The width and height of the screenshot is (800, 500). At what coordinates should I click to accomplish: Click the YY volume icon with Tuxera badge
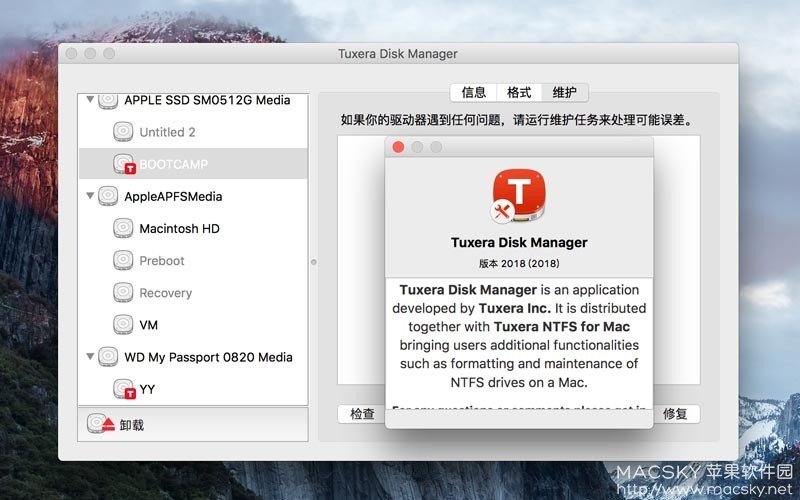[x=124, y=389]
